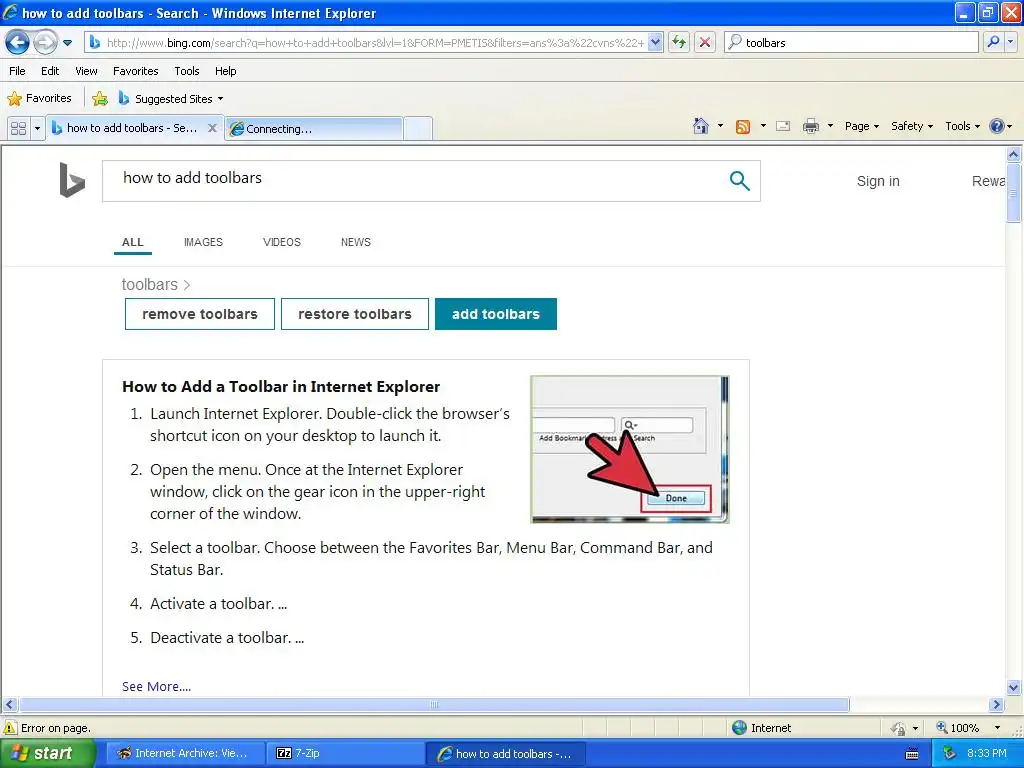Click Add to Favorites Bar icon
The width and height of the screenshot is (1024, 768).
[x=100, y=99]
